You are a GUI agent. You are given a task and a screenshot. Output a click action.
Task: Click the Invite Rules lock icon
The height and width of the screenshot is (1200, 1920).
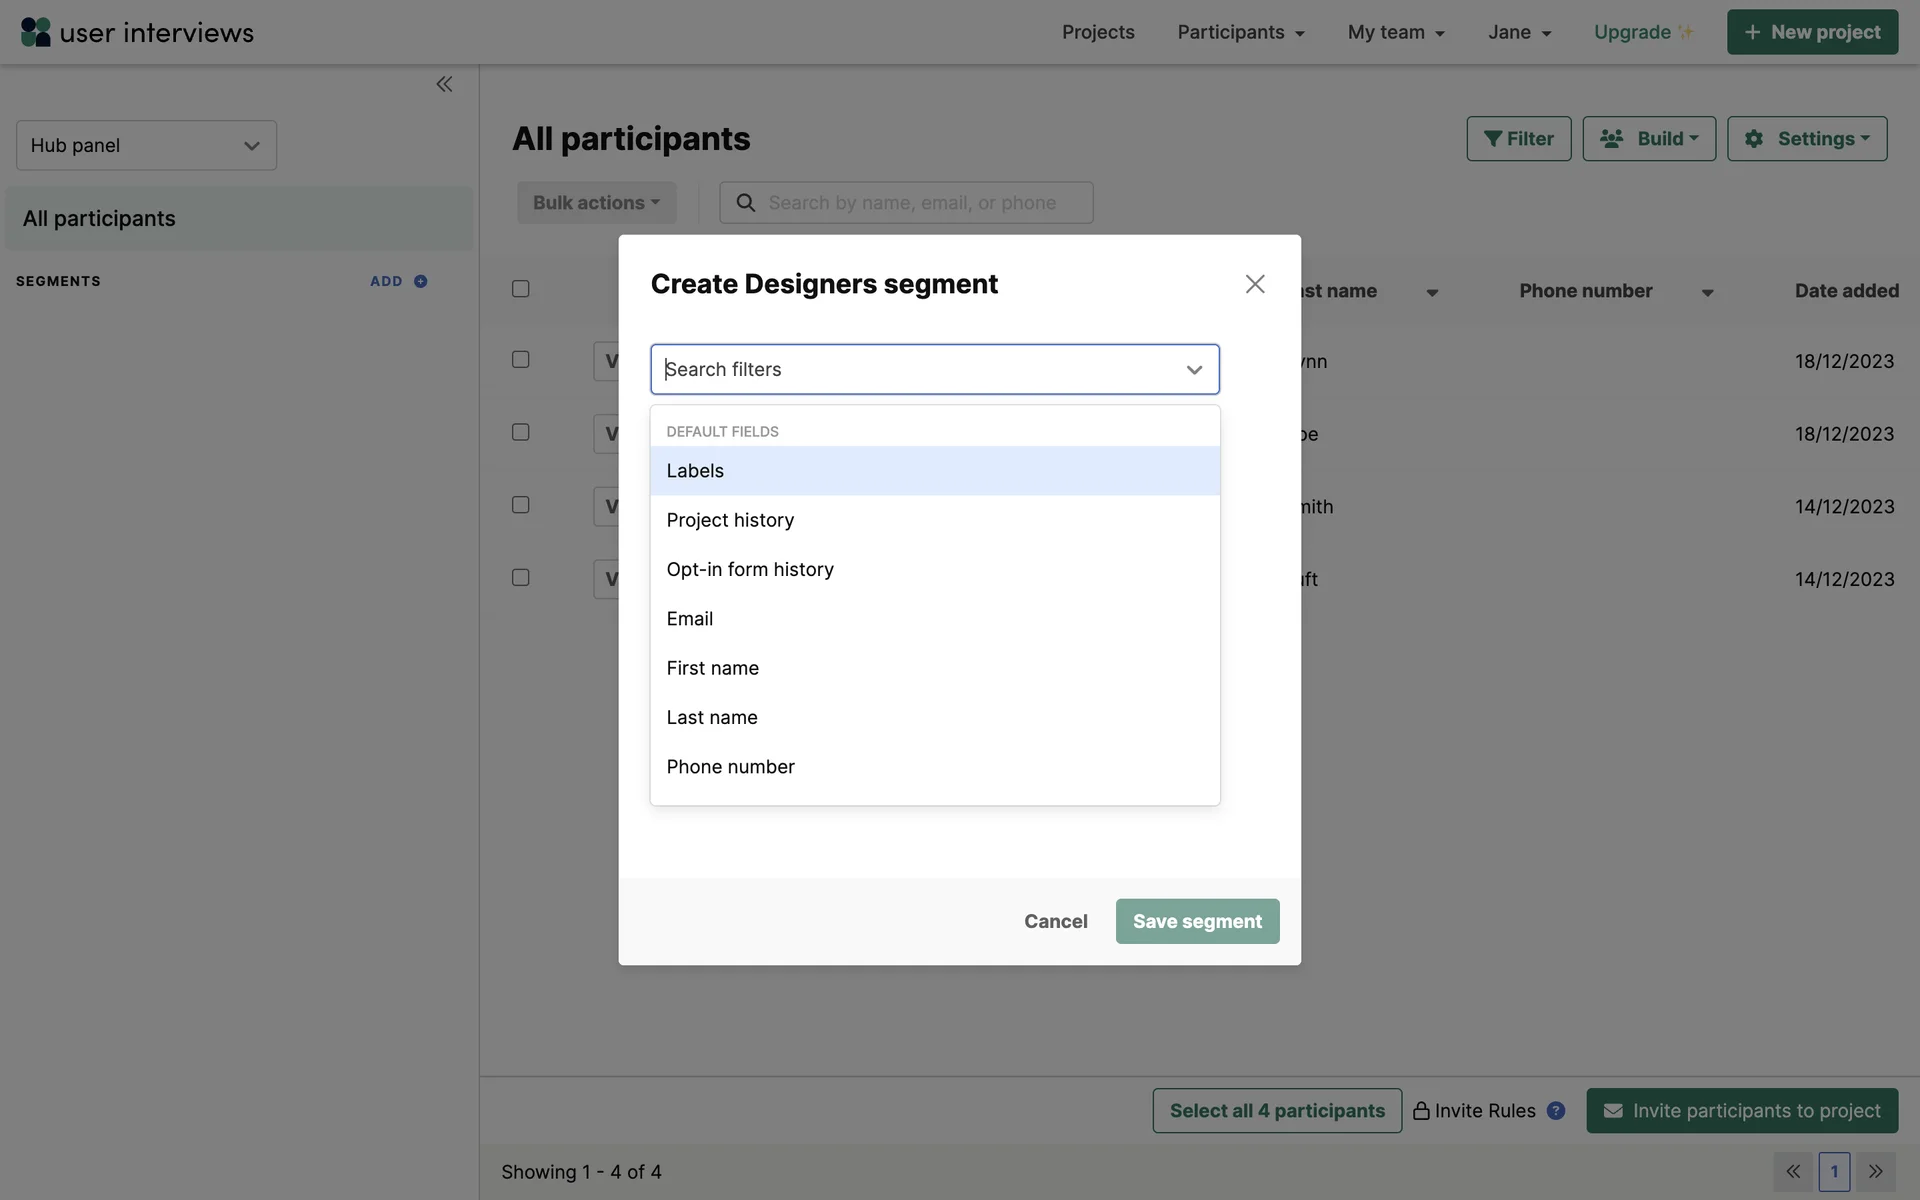pyautogui.click(x=1421, y=1111)
